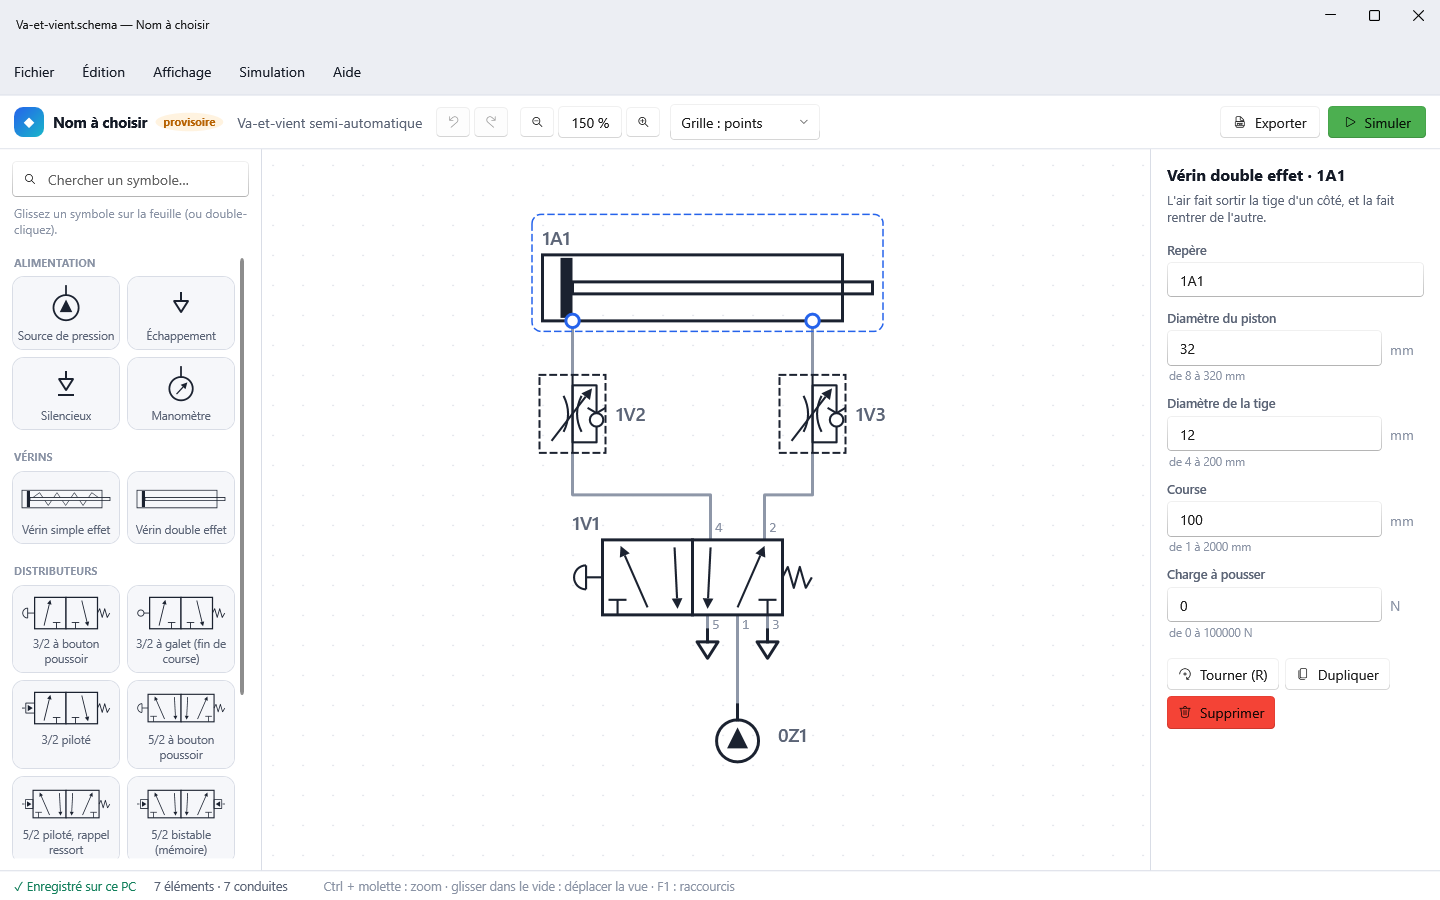Delete the cylinder with Supprimer
This screenshot has height=900, width=1440.
(x=1221, y=712)
